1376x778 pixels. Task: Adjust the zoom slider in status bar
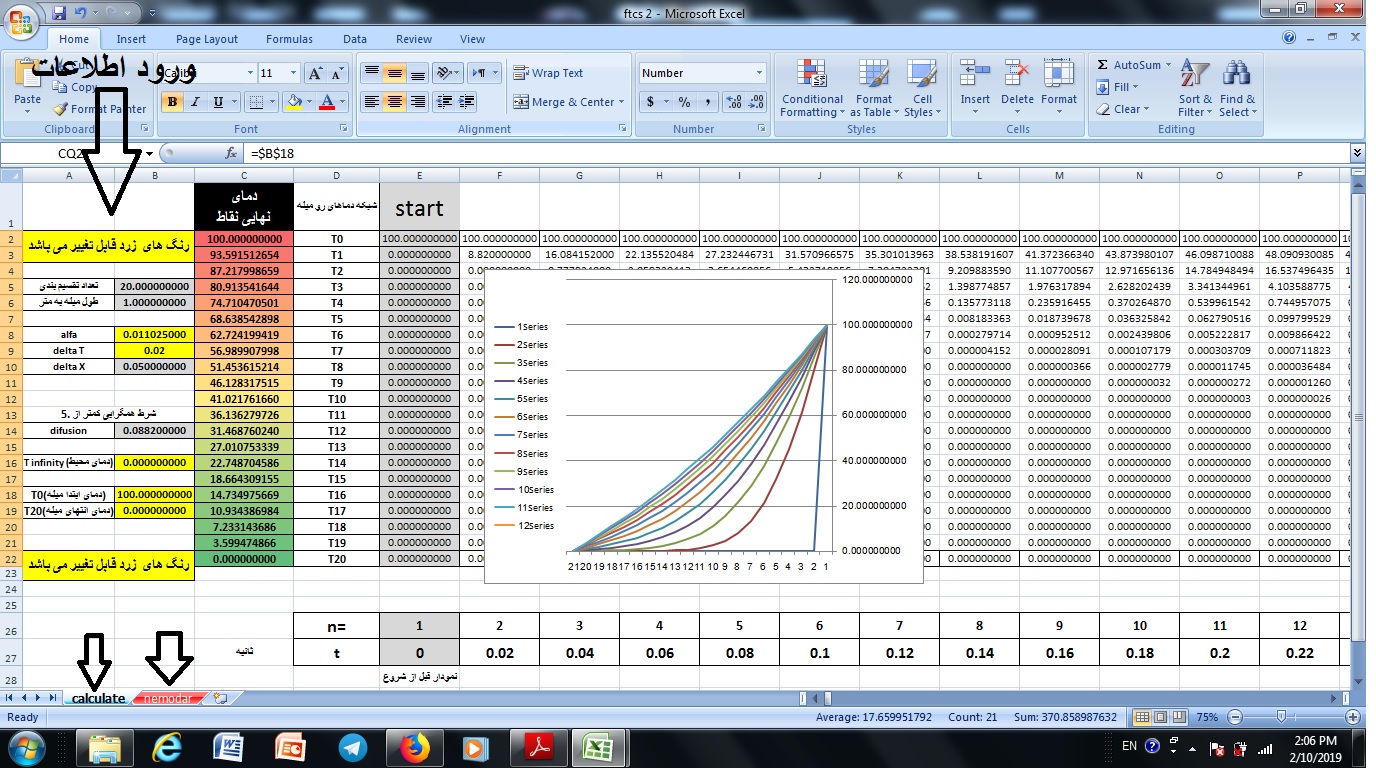pos(1282,717)
